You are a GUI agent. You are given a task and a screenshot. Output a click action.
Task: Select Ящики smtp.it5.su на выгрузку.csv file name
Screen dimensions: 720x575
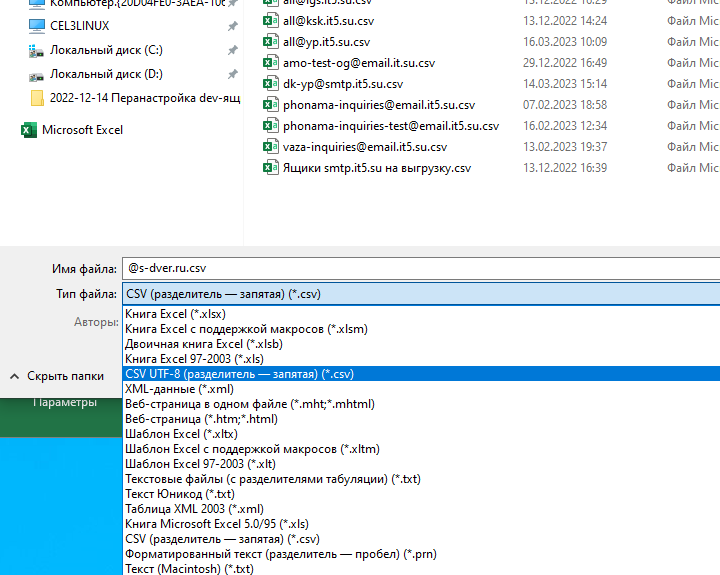[x=377, y=169]
